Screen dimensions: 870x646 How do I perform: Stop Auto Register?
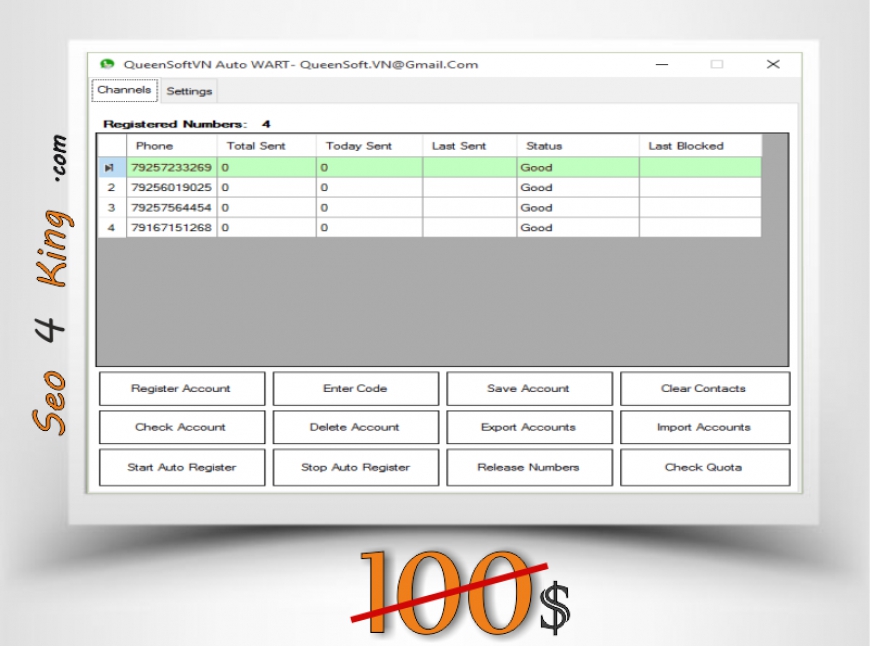point(356,467)
